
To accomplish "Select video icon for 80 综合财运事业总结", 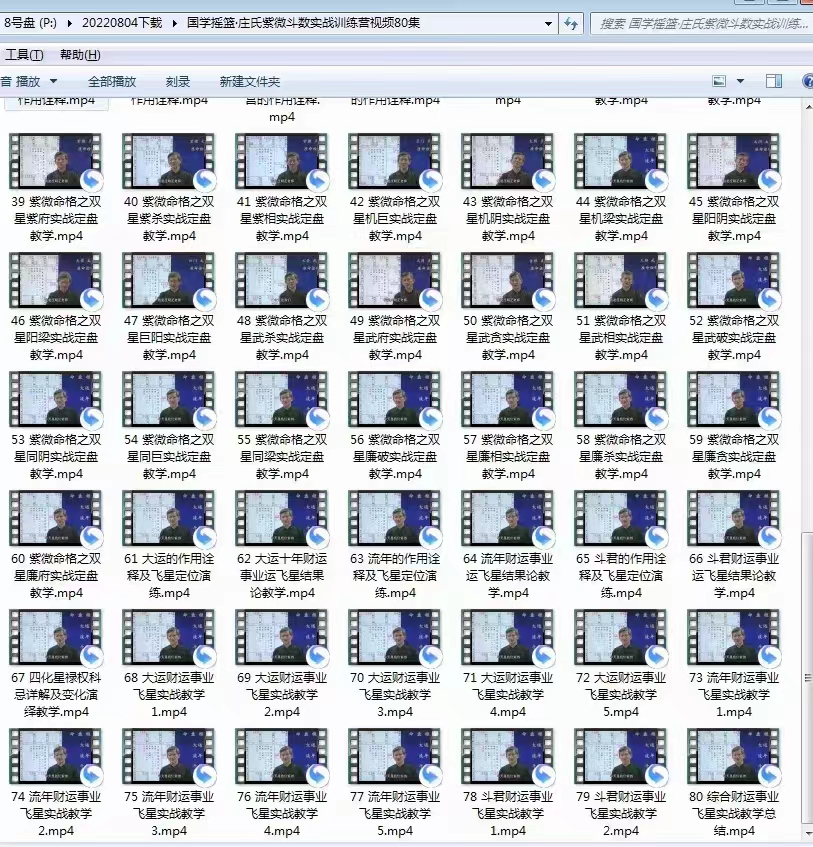I will pos(734,757).
